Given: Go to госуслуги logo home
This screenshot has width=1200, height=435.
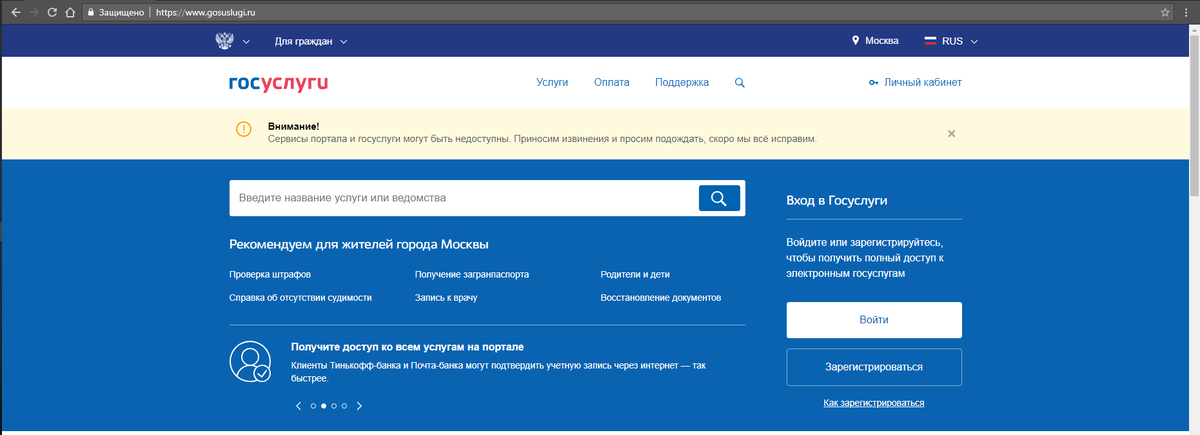Looking at the screenshot, I should [x=278, y=83].
